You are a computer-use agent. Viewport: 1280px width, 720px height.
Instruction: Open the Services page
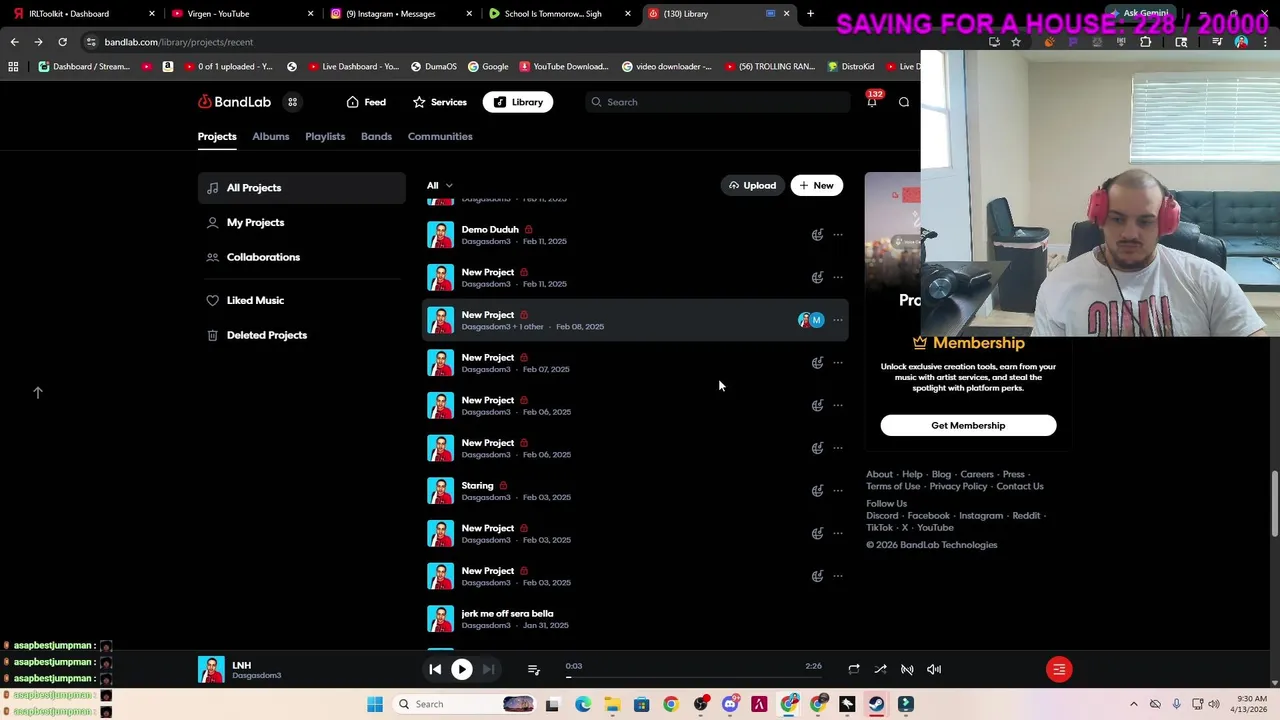pyautogui.click(x=440, y=102)
